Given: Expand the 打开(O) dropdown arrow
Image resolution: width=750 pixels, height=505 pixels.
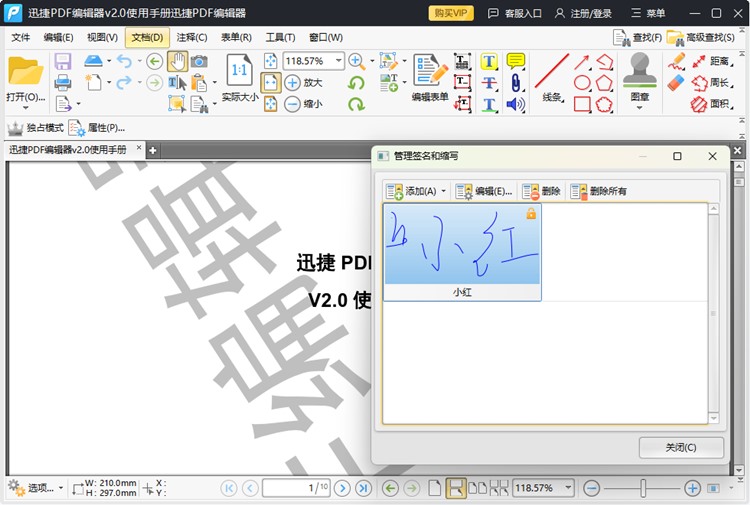Looking at the screenshot, I should point(25,108).
